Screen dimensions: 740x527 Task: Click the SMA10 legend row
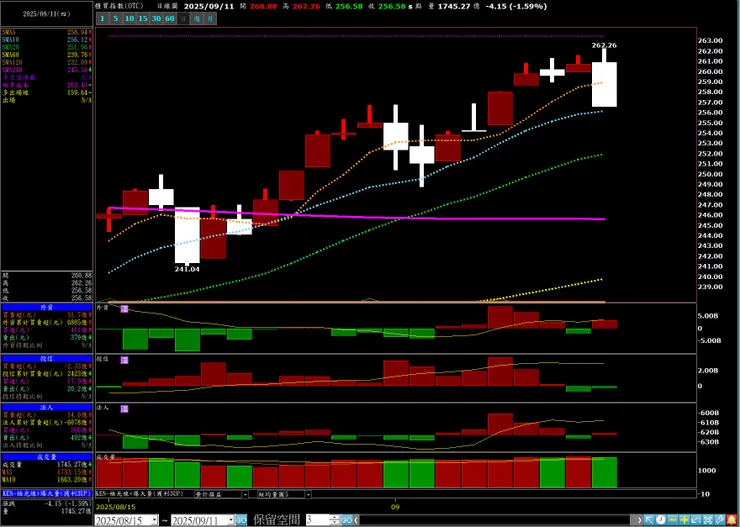click(47, 40)
